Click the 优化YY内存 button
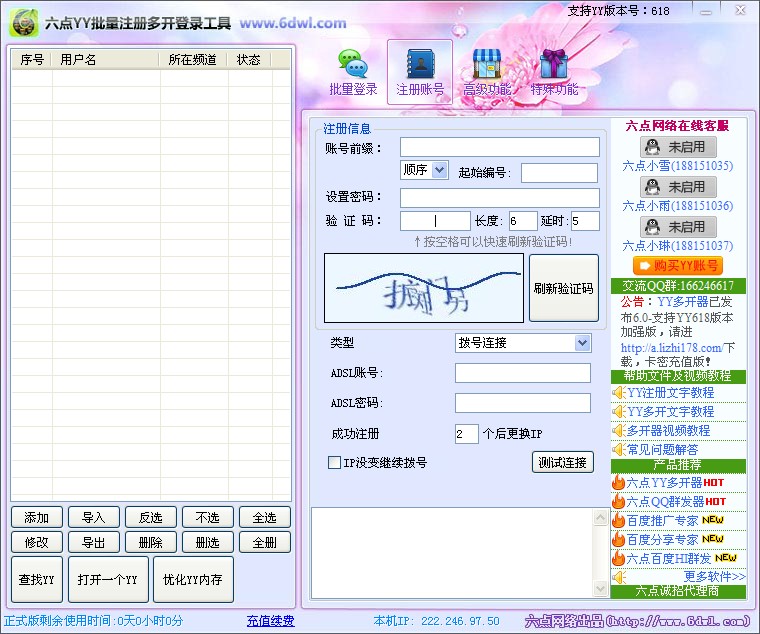The height and width of the screenshot is (634, 760). [x=193, y=579]
